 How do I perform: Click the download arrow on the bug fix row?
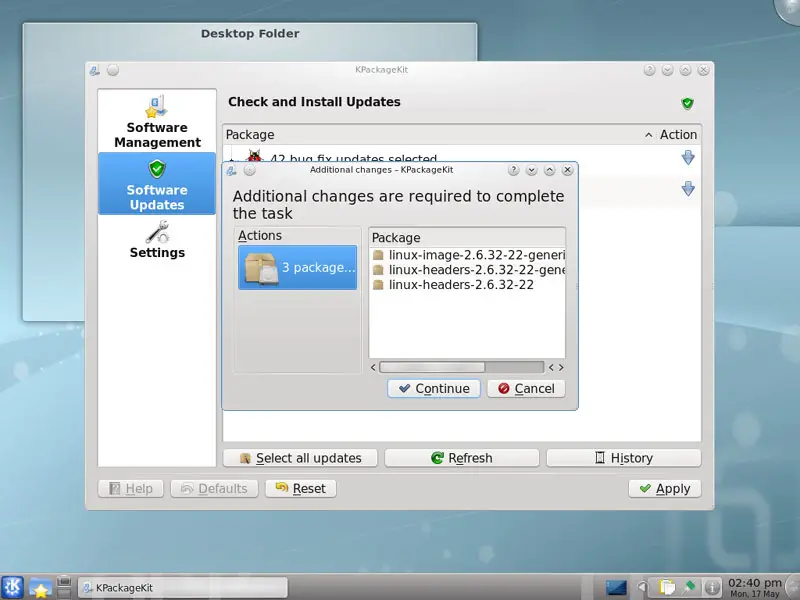688,158
